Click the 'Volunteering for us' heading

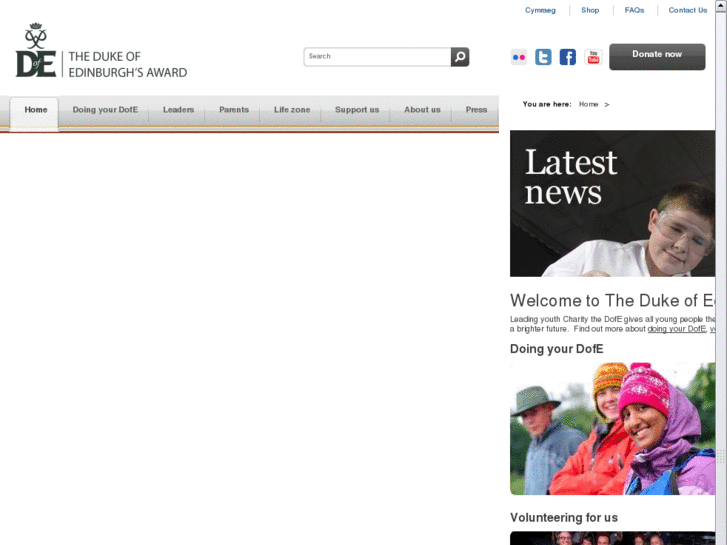coord(564,518)
